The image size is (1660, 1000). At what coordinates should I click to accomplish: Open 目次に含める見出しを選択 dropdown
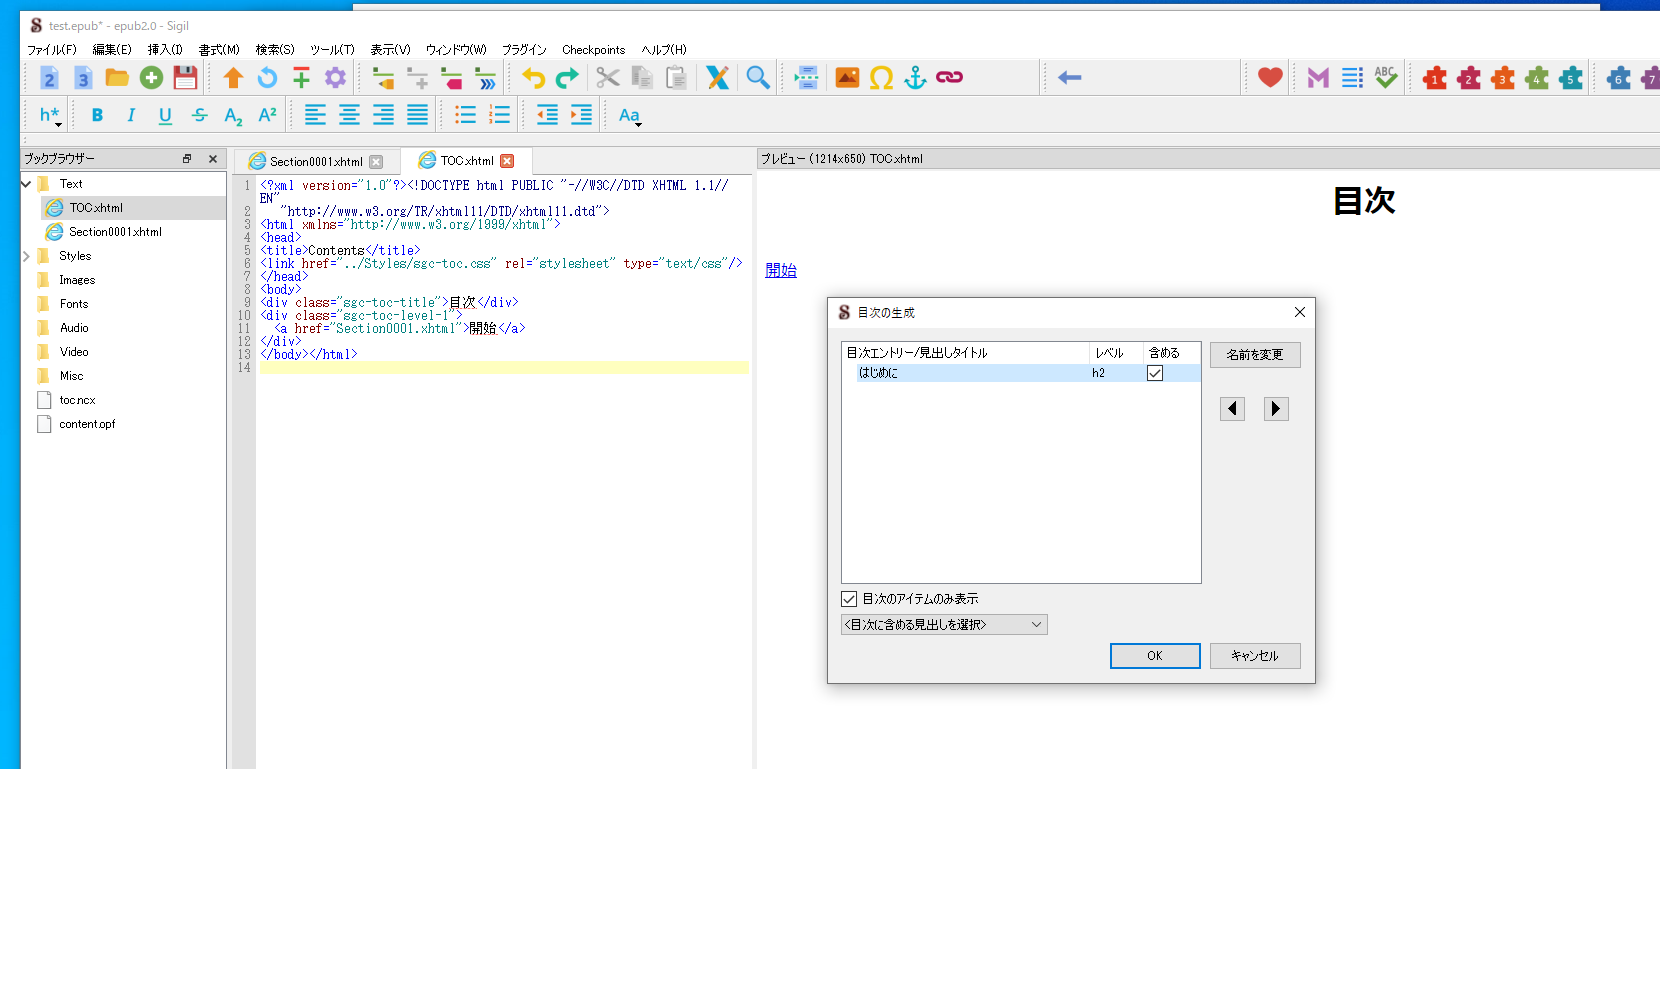944,625
